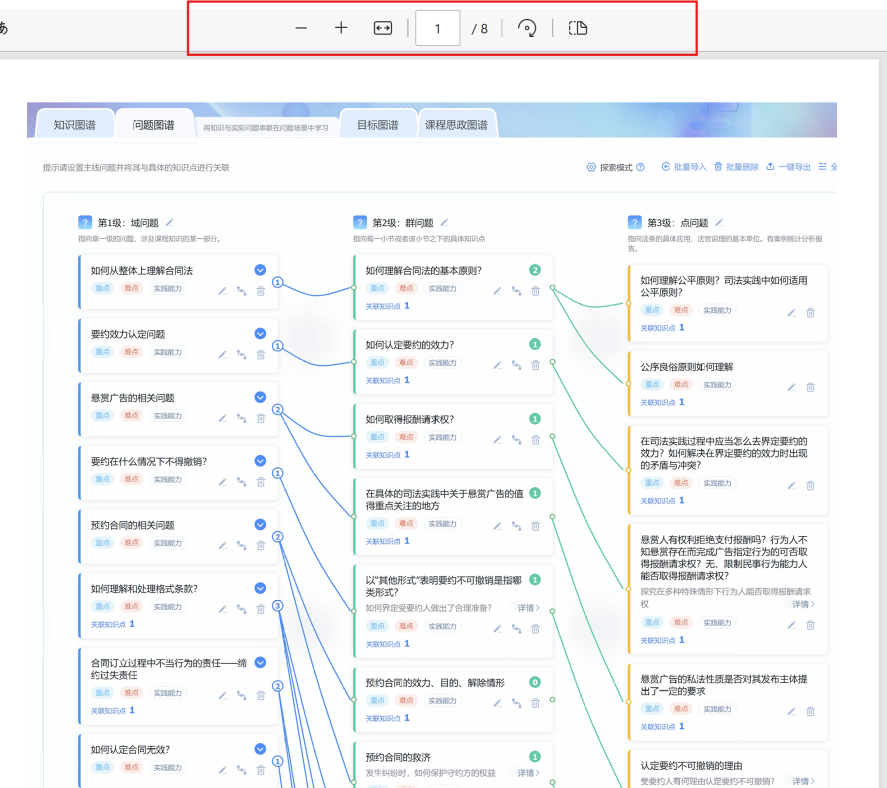Delete the 公序良俗原则如何理解 card
This screenshot has width=887, height=788.
click(x=811, y=387)
